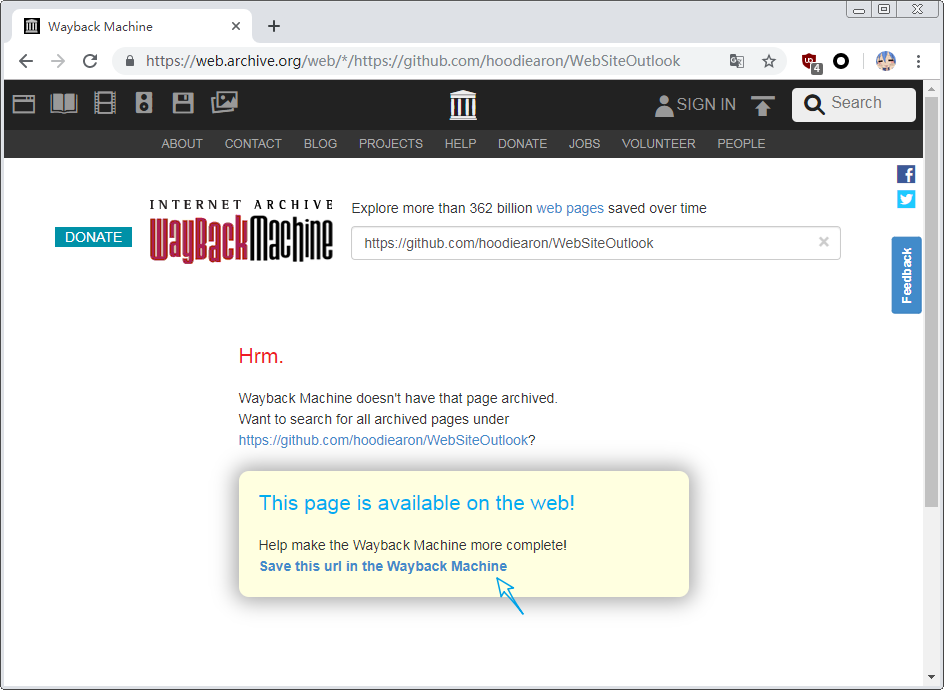944x690 pixels.
Task: Click browser Forward arrow
Action: click(58, 61)
